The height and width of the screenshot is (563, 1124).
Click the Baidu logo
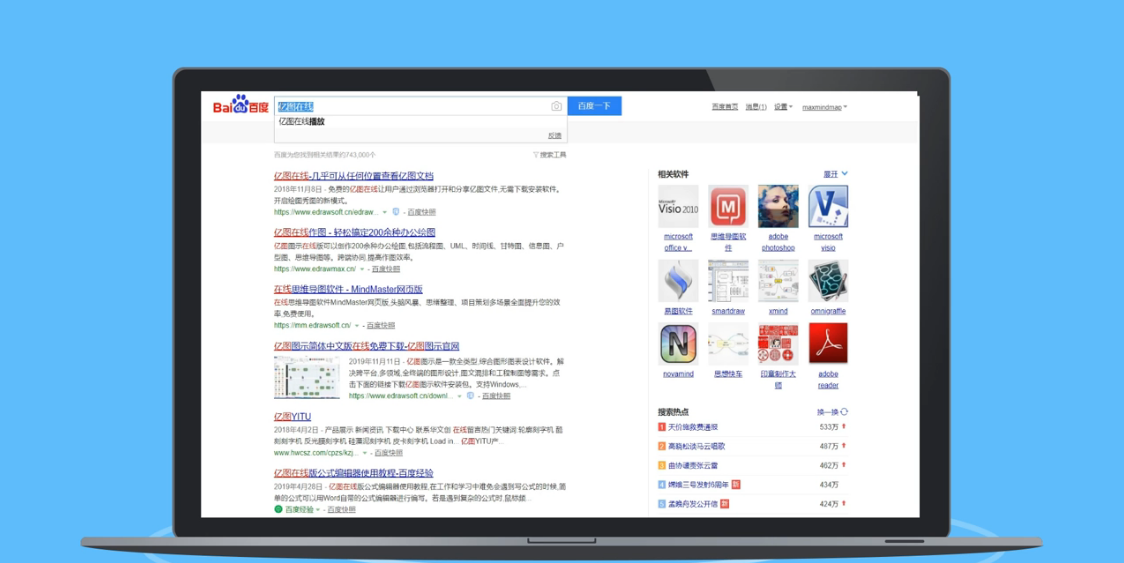click(x=241, y=105)
